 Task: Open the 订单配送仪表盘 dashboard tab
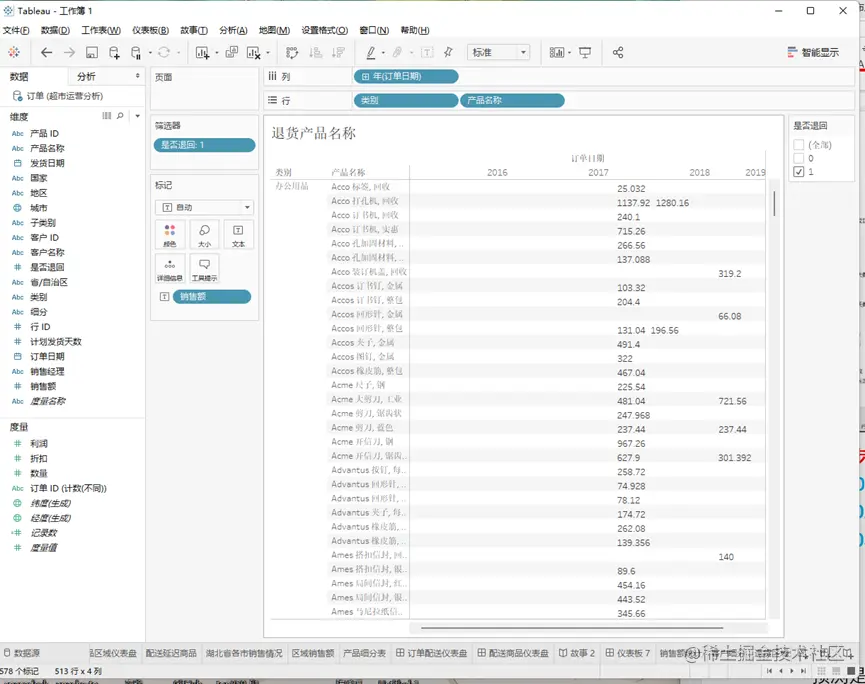(431, 653)
